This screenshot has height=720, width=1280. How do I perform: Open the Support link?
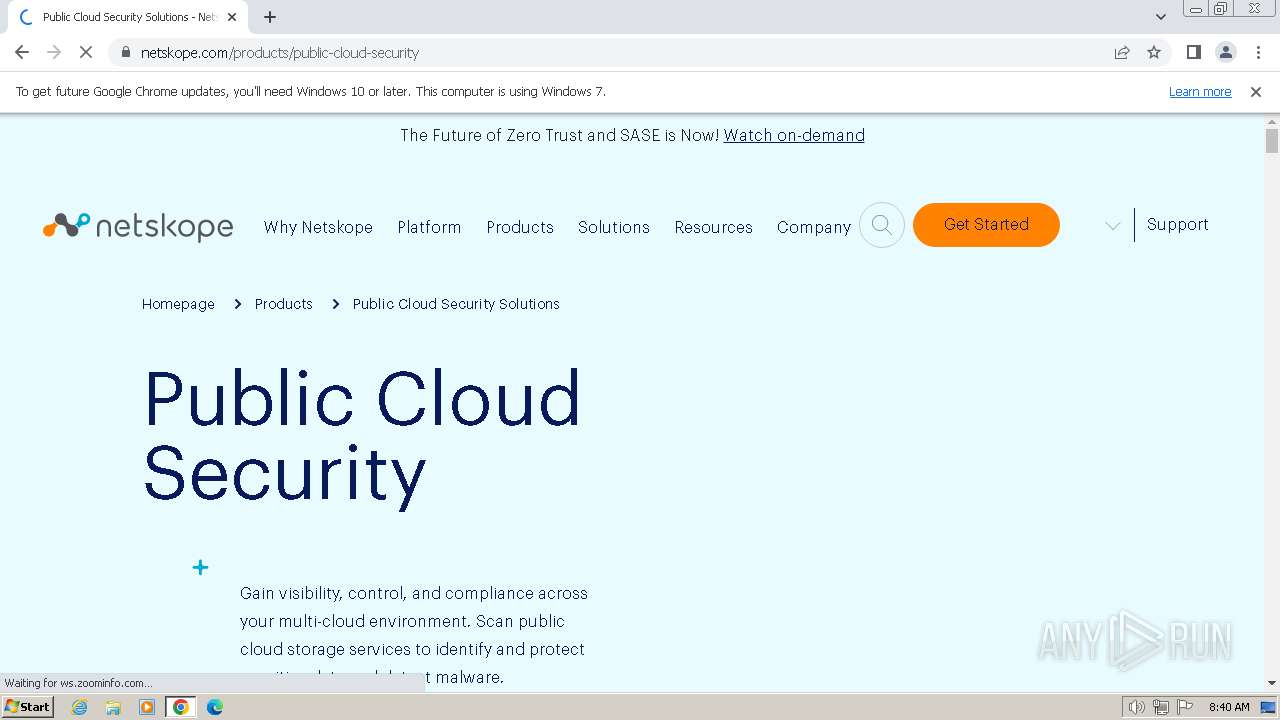(x=1178, y=225)
